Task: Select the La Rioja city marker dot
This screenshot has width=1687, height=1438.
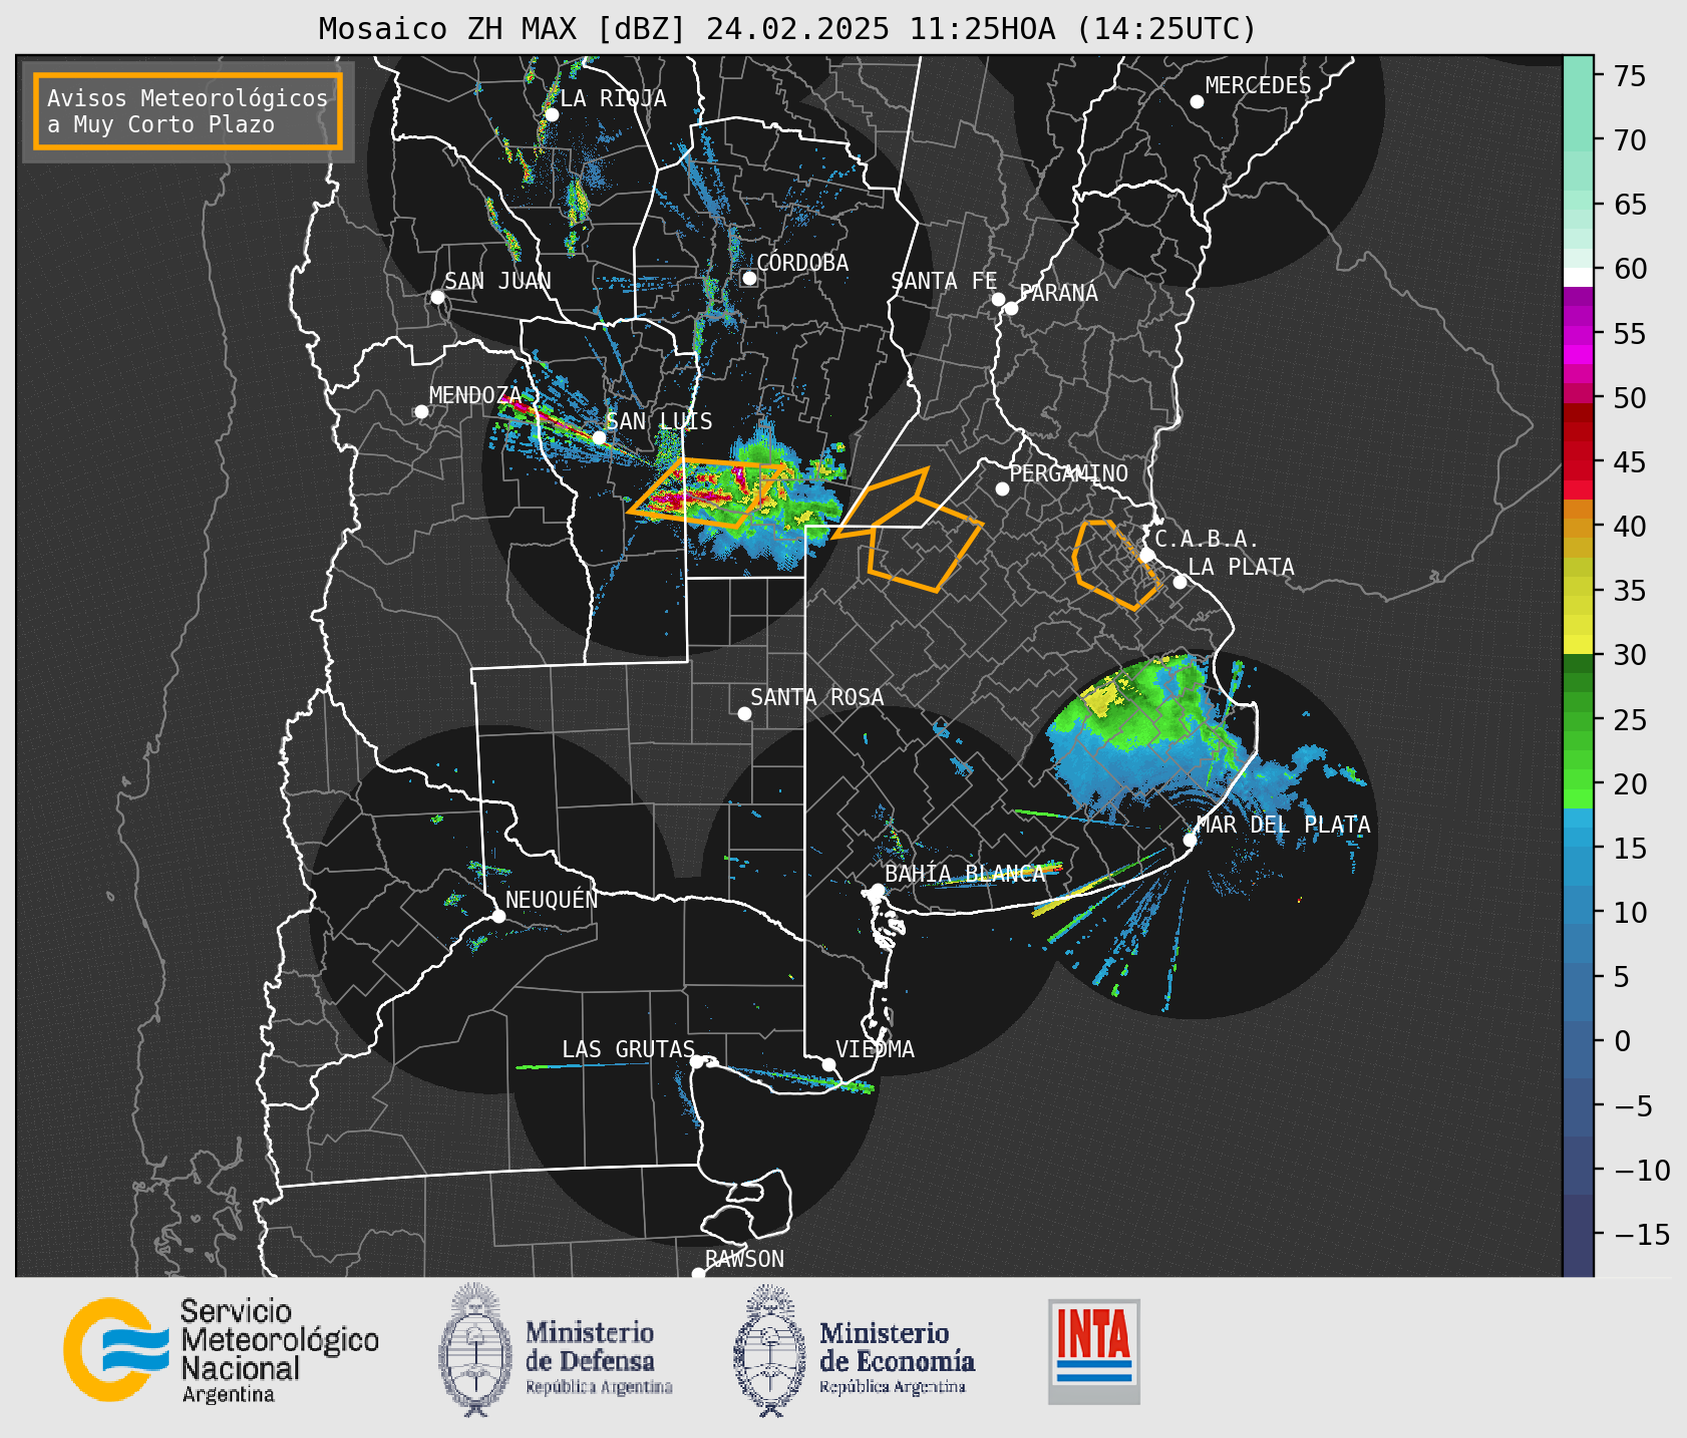Action: click(x=551, y=115)
